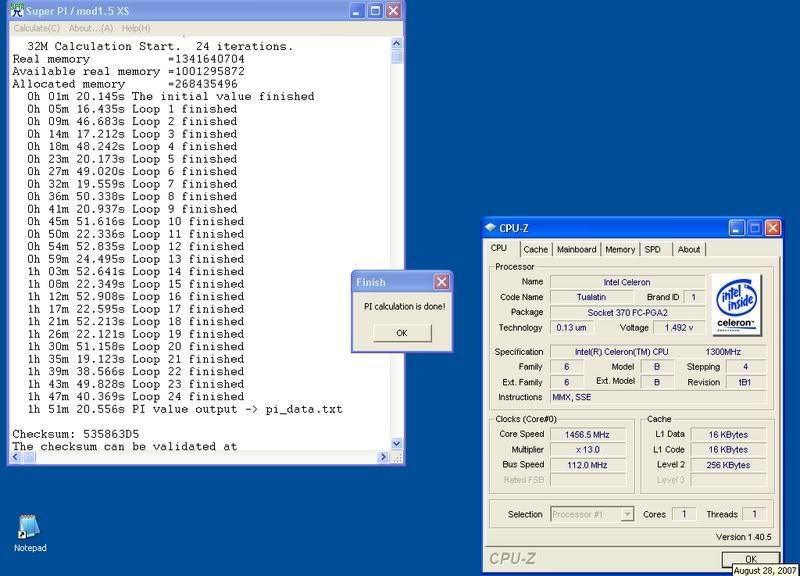Screen dimensions: 800x576
Task: Click the PI calculation is done message
Action: click(404, 307)
